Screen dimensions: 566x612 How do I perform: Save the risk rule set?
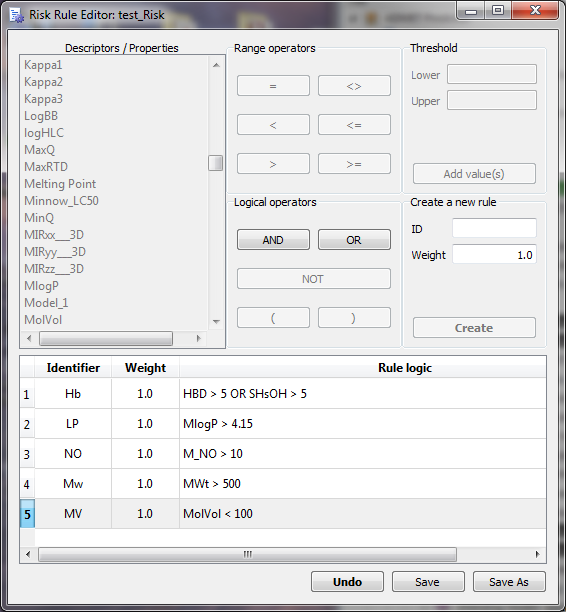pos(428,582)
